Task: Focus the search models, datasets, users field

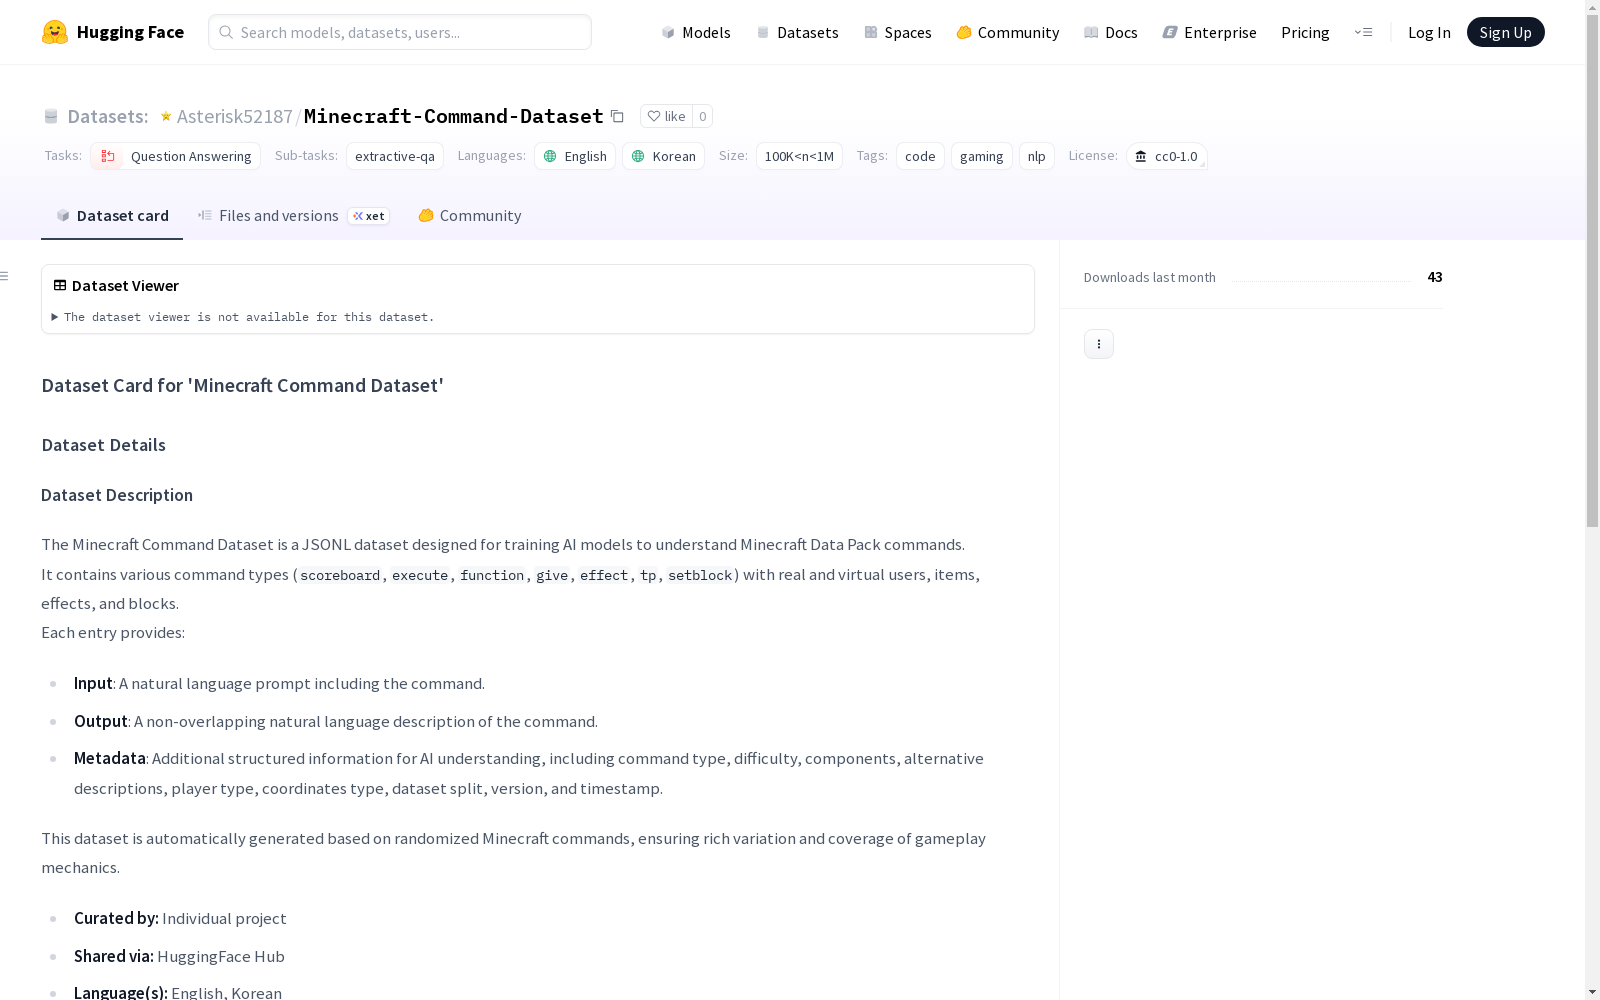Action: coord(400,32)
